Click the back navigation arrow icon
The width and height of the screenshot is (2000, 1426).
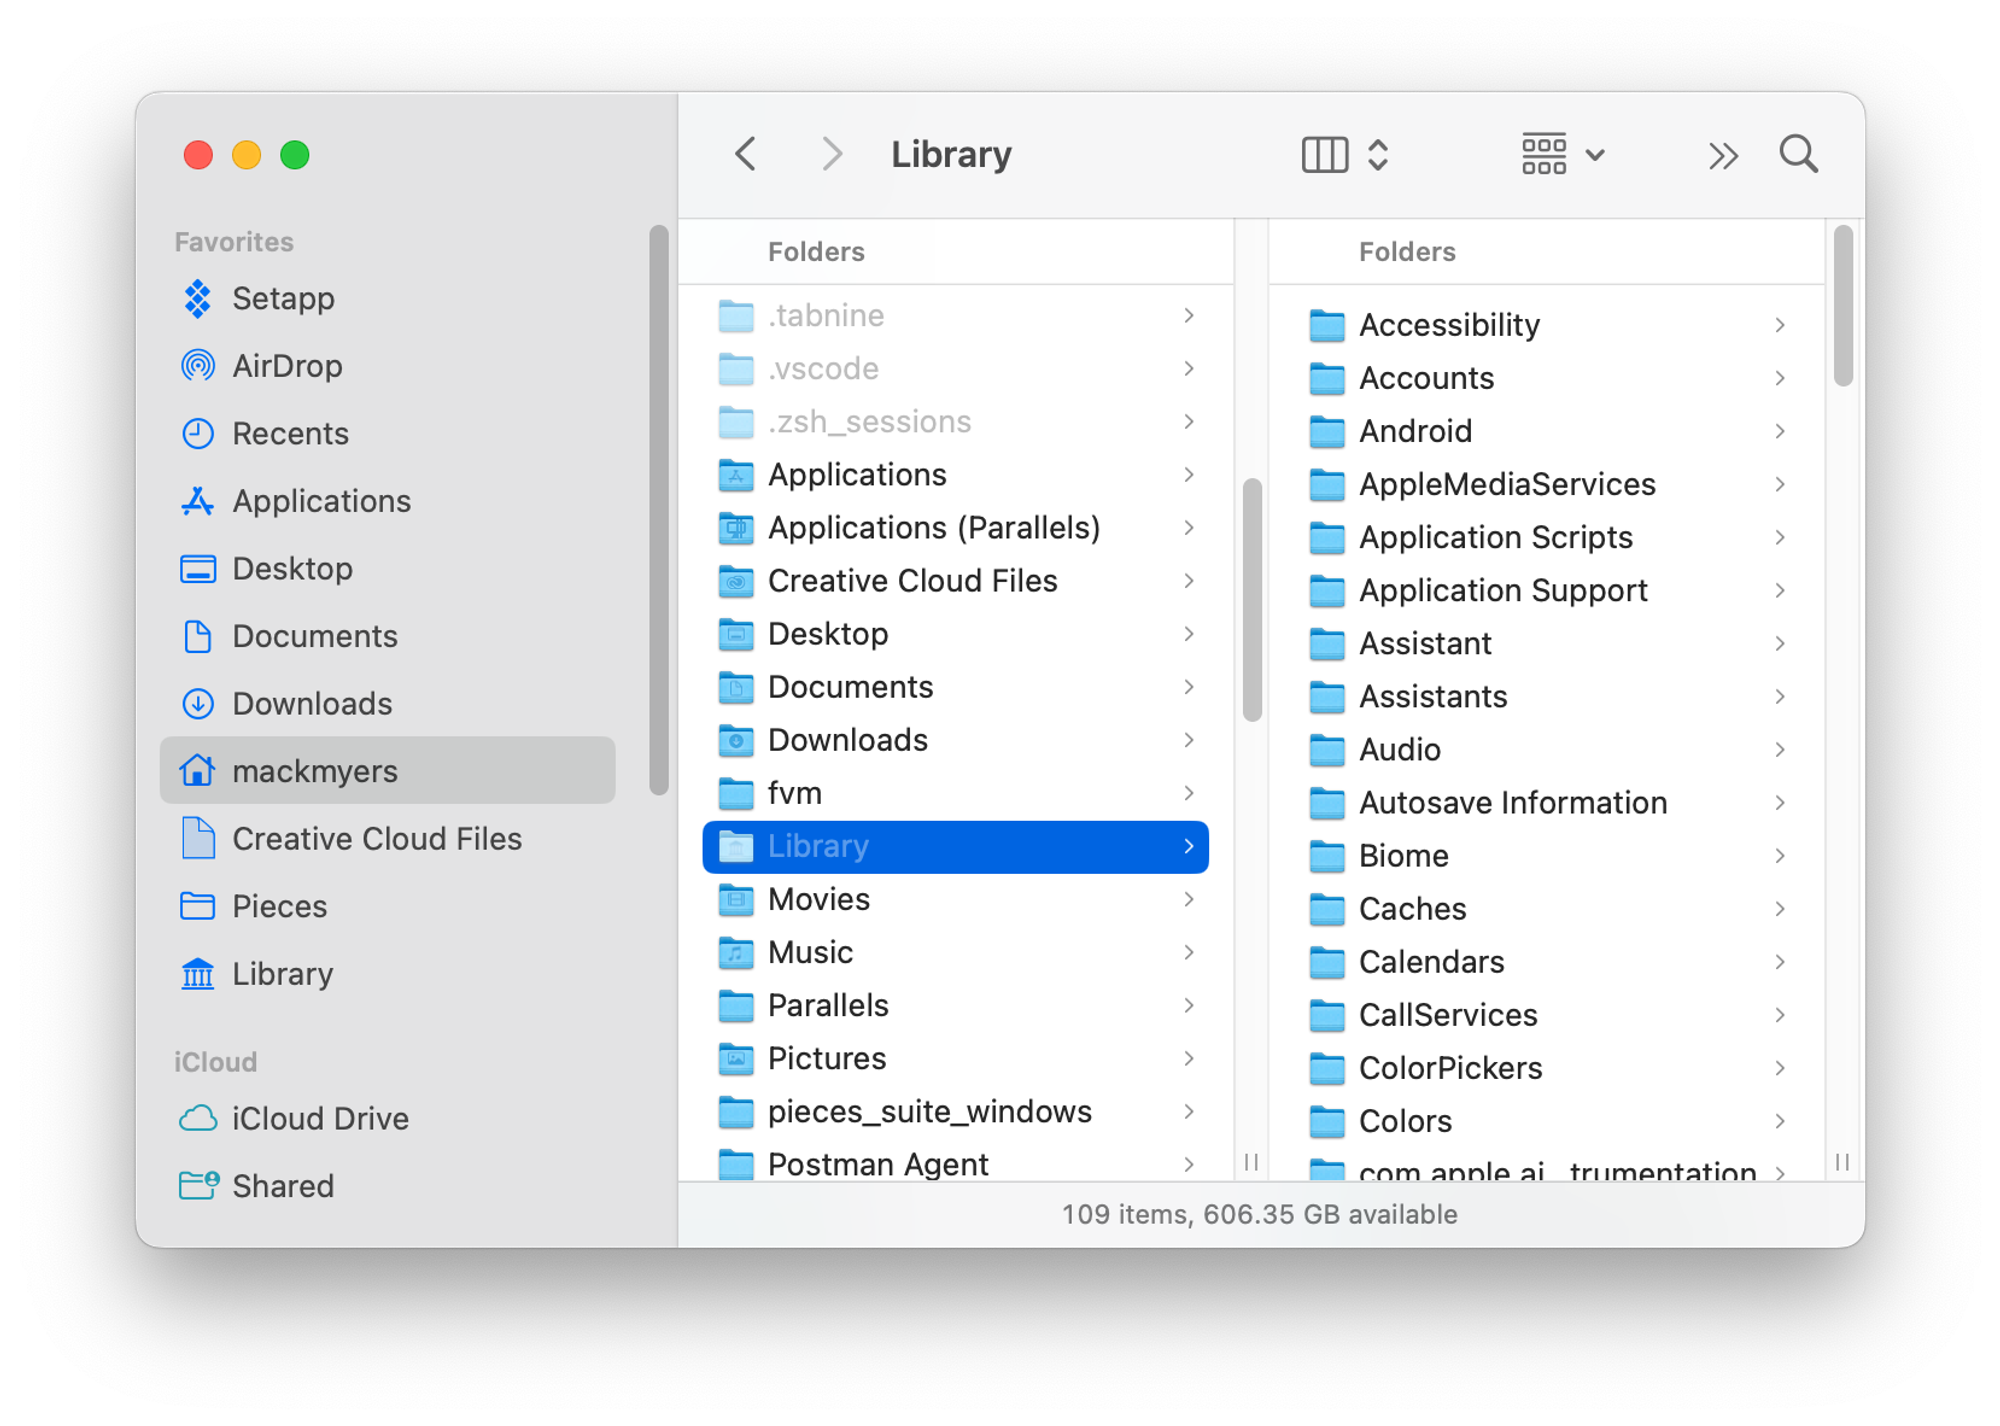click(745, 151)
